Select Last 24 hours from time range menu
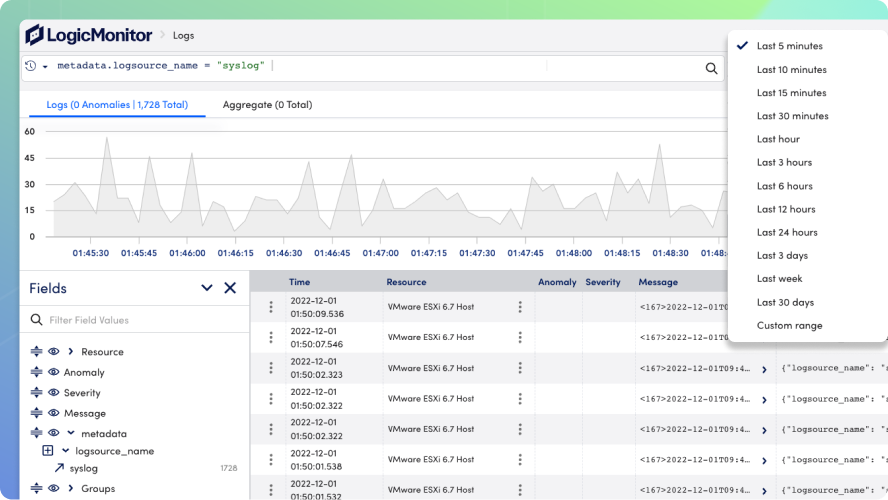The width and height of the screenshot is (888, 500). click(787, 232)
